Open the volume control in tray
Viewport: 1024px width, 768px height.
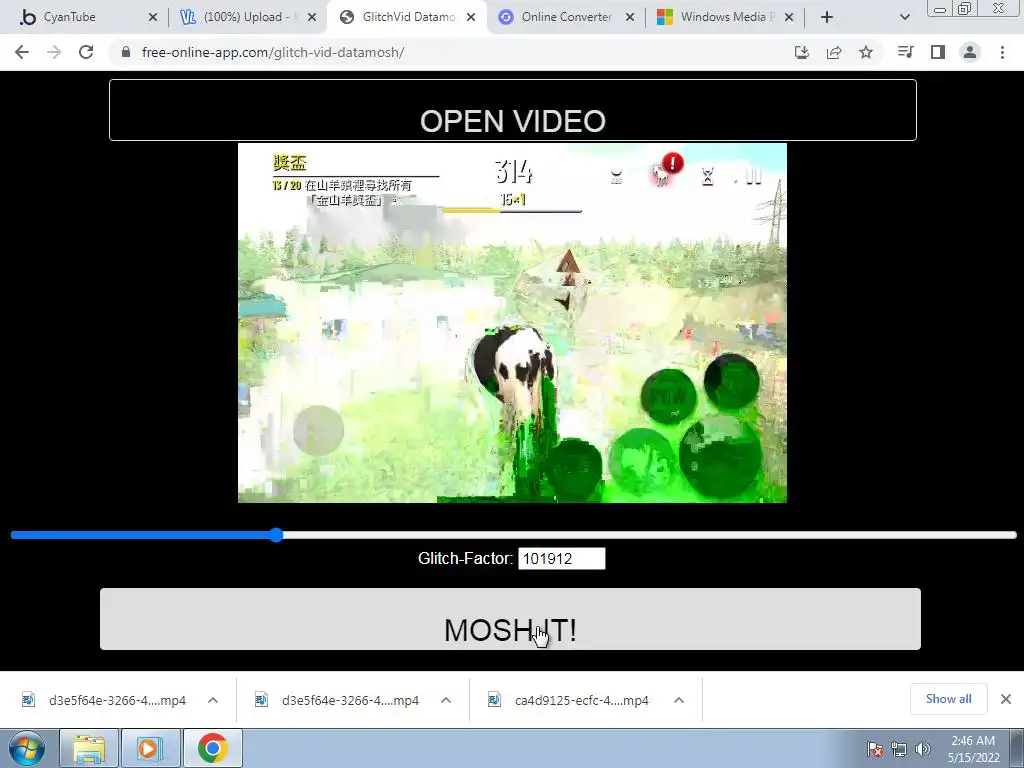[x=922, y=749]
